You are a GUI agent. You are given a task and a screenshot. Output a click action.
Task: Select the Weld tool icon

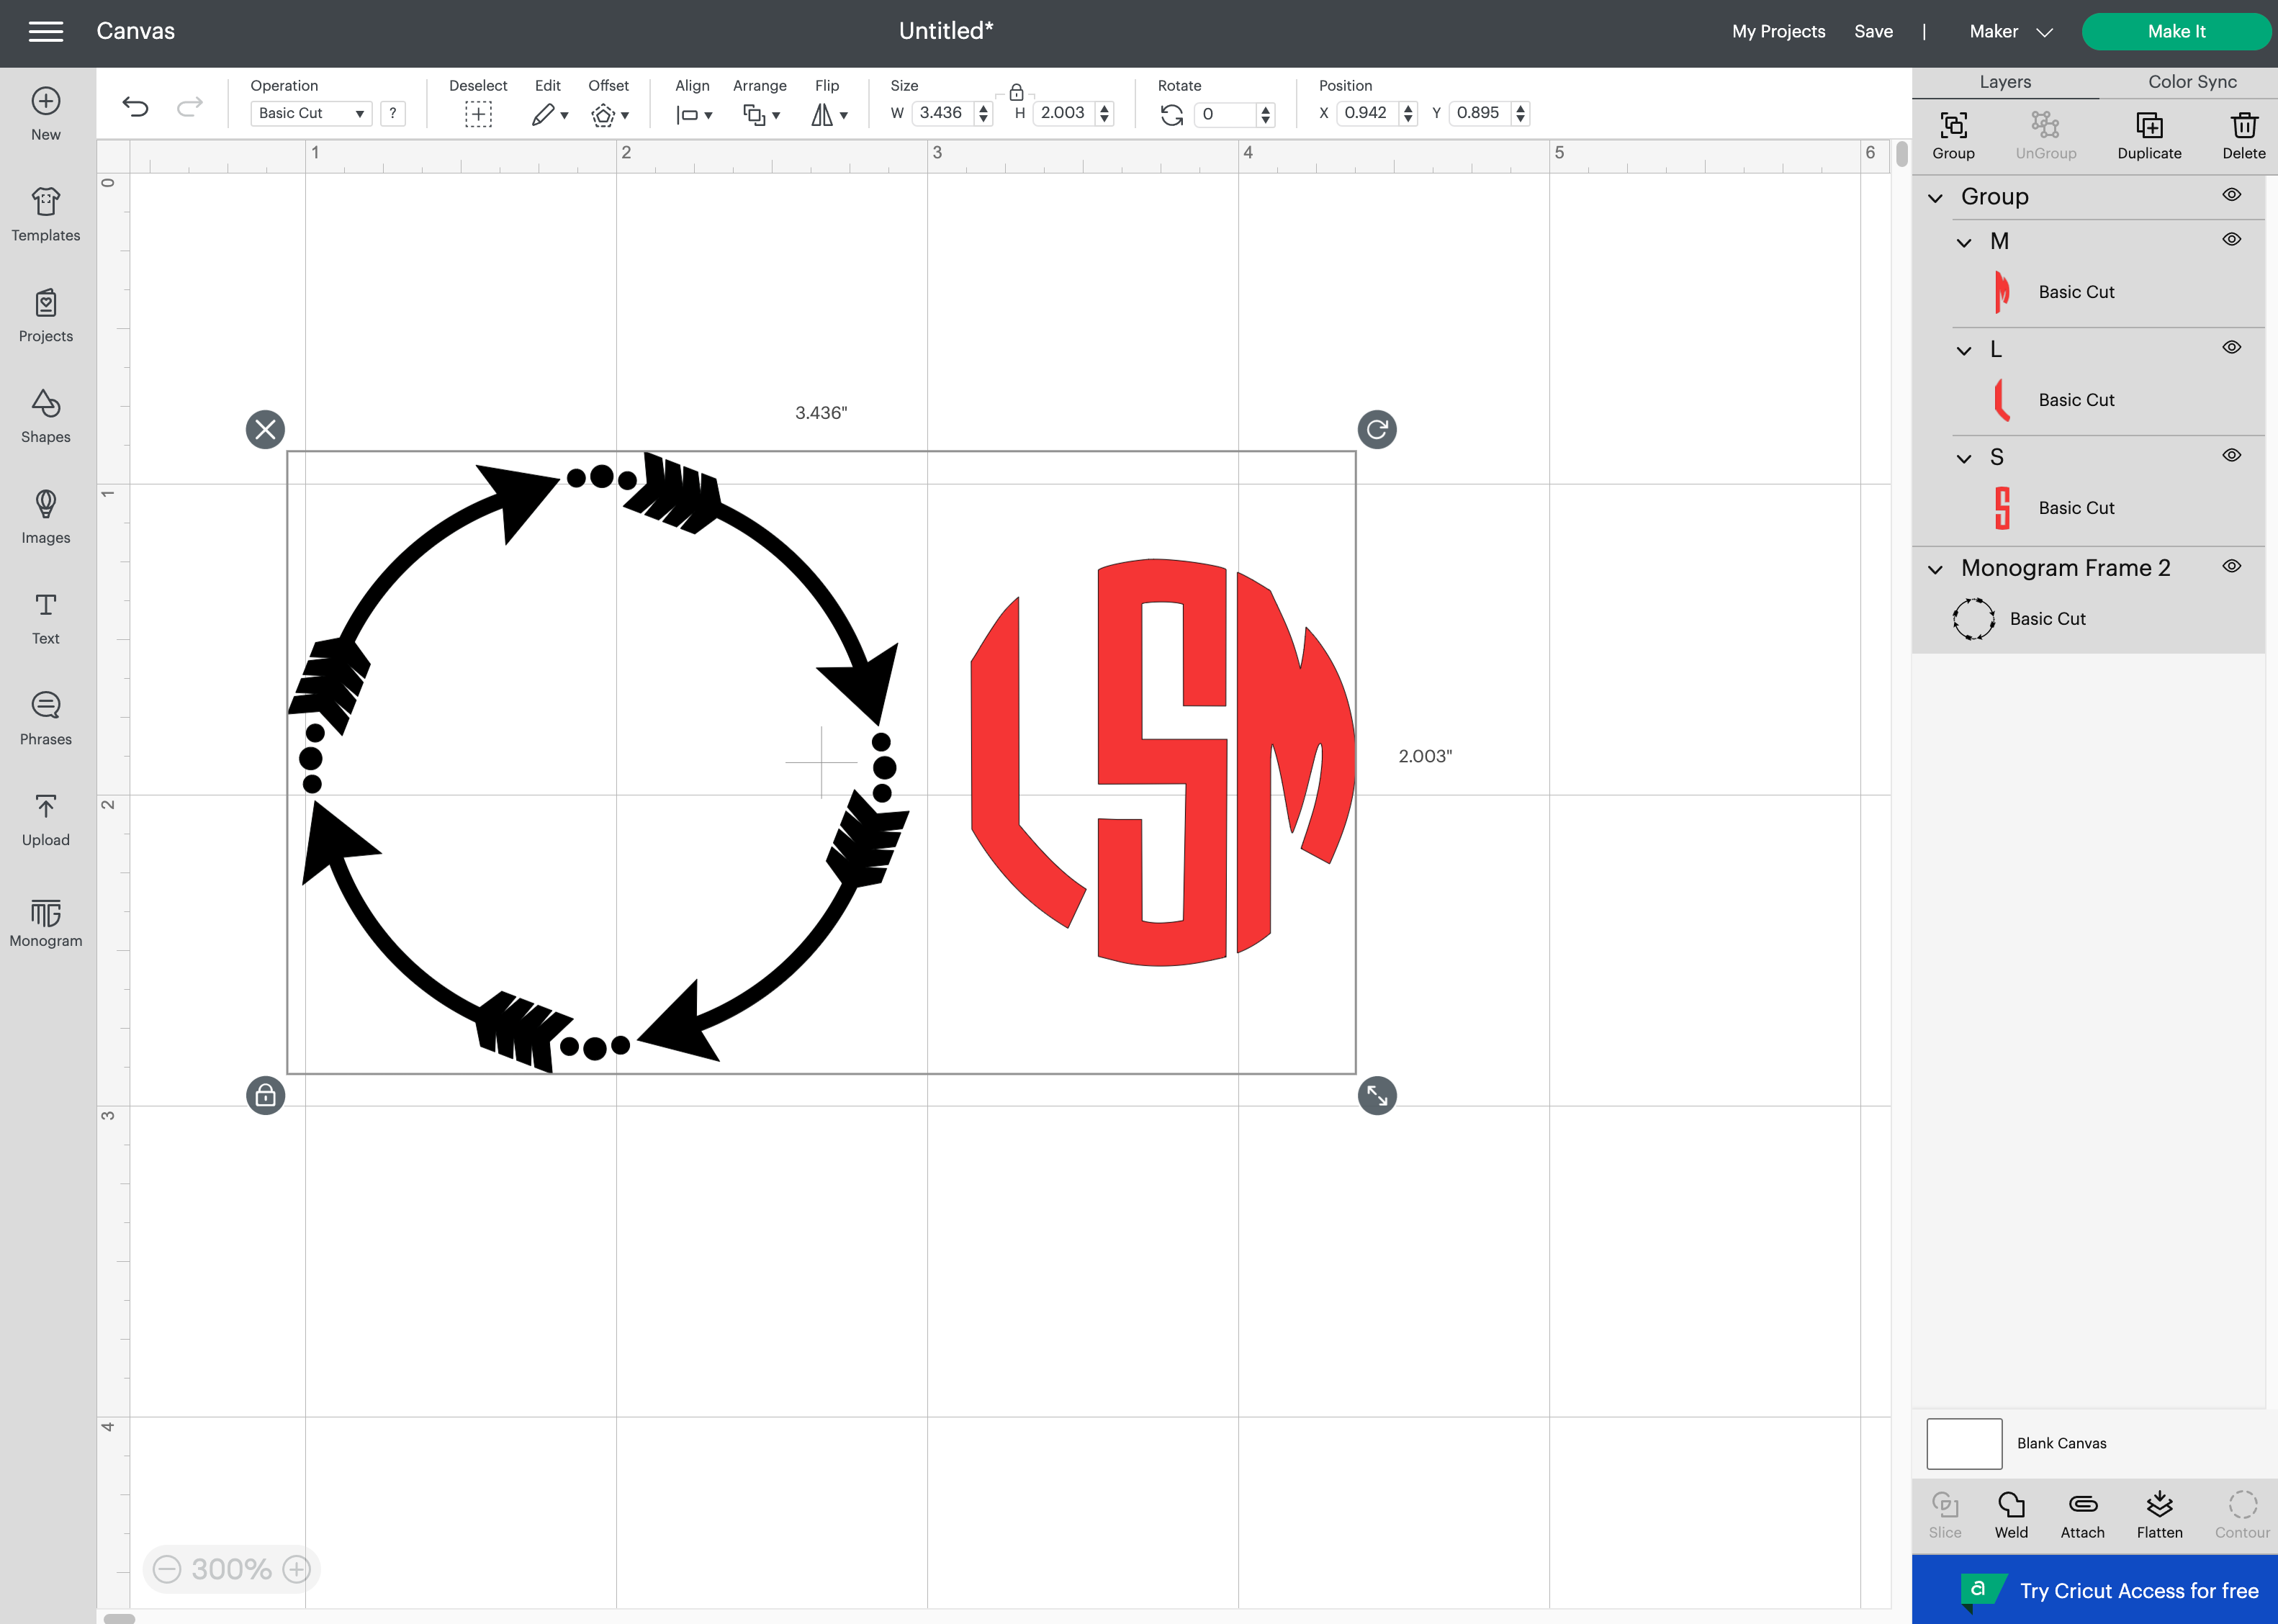(x=2012, y=1512)
